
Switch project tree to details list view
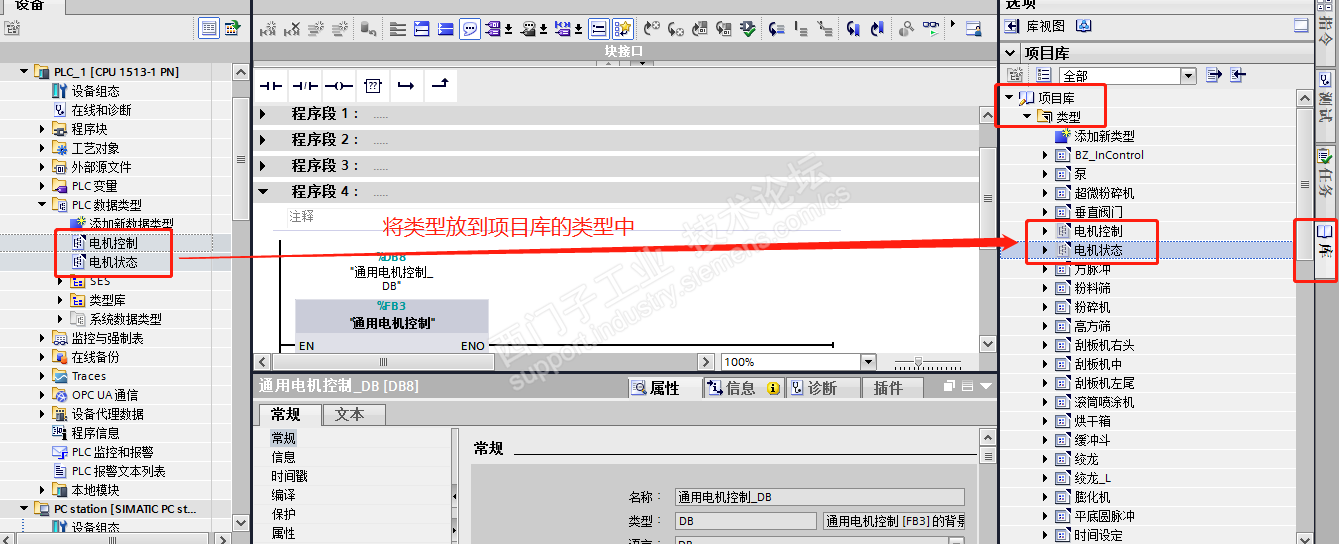coord(209,28)
